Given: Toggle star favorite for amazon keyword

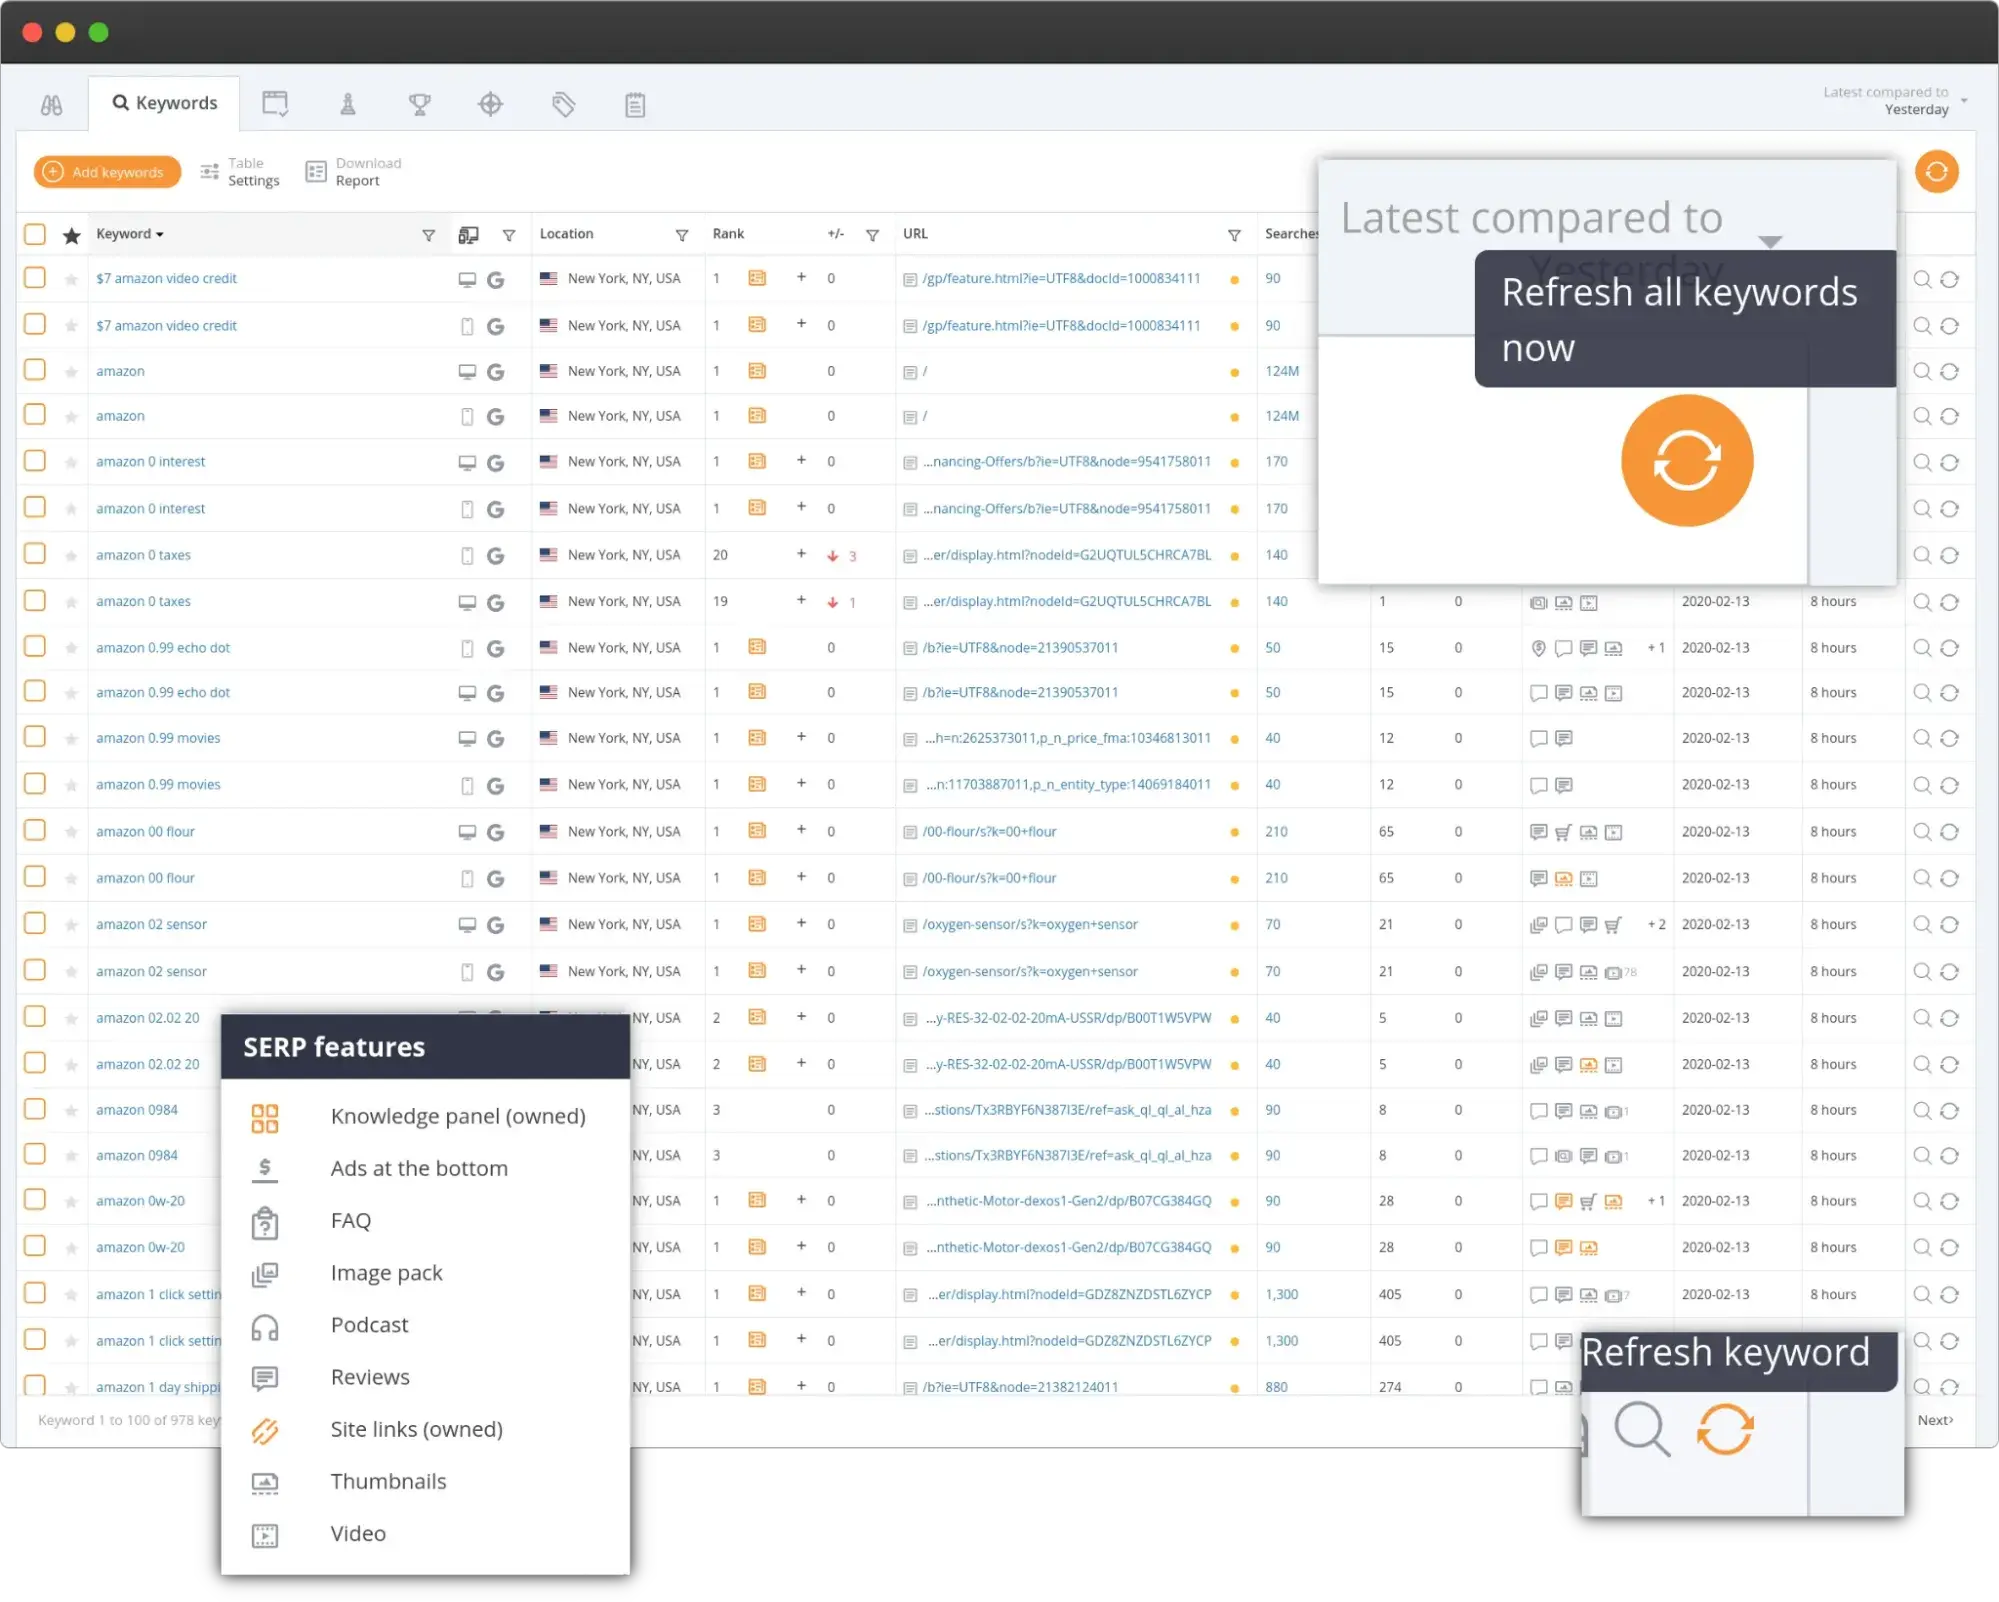Looking at the screenshot, I should click(x=70, y=369).
